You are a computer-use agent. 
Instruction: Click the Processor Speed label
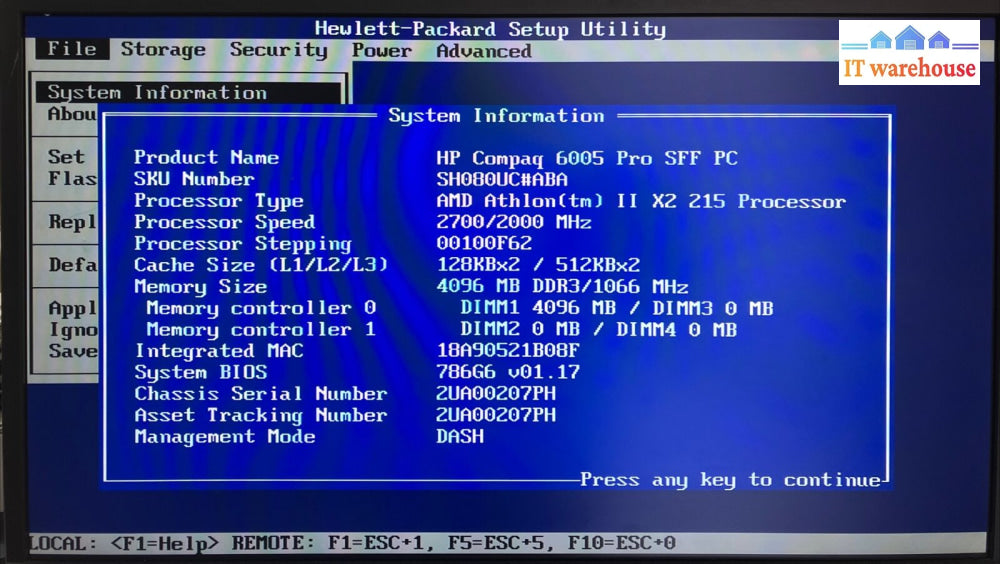tap(224, 222)
